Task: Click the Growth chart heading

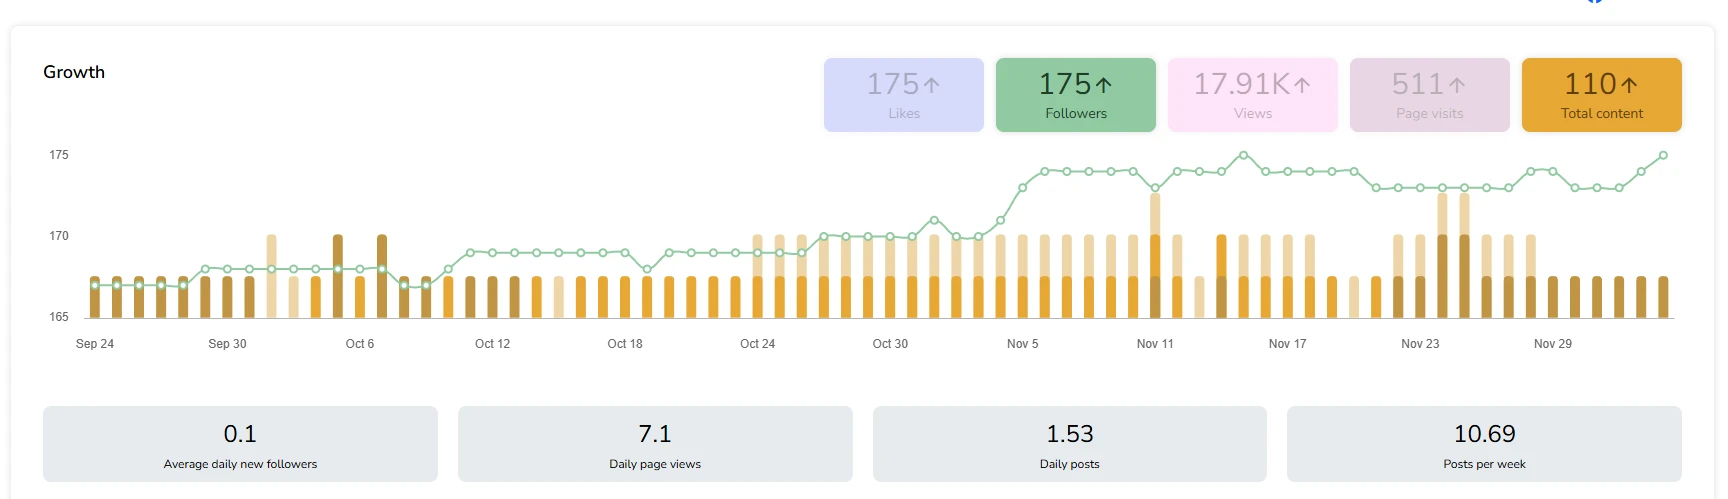Action: [74, 72]
